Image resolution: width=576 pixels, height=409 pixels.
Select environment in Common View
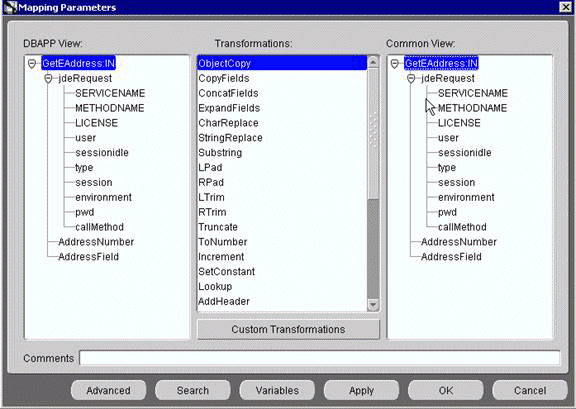pos(466,197)
